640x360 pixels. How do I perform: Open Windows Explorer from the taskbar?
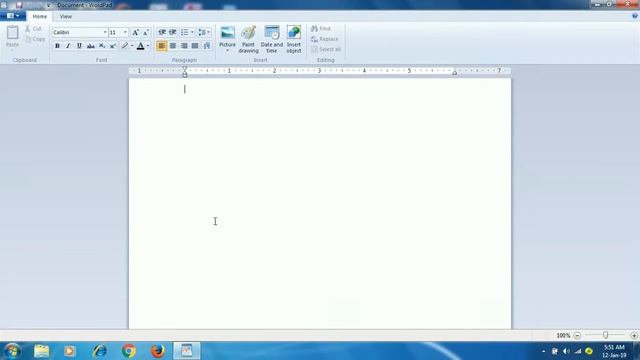point(41,351)
